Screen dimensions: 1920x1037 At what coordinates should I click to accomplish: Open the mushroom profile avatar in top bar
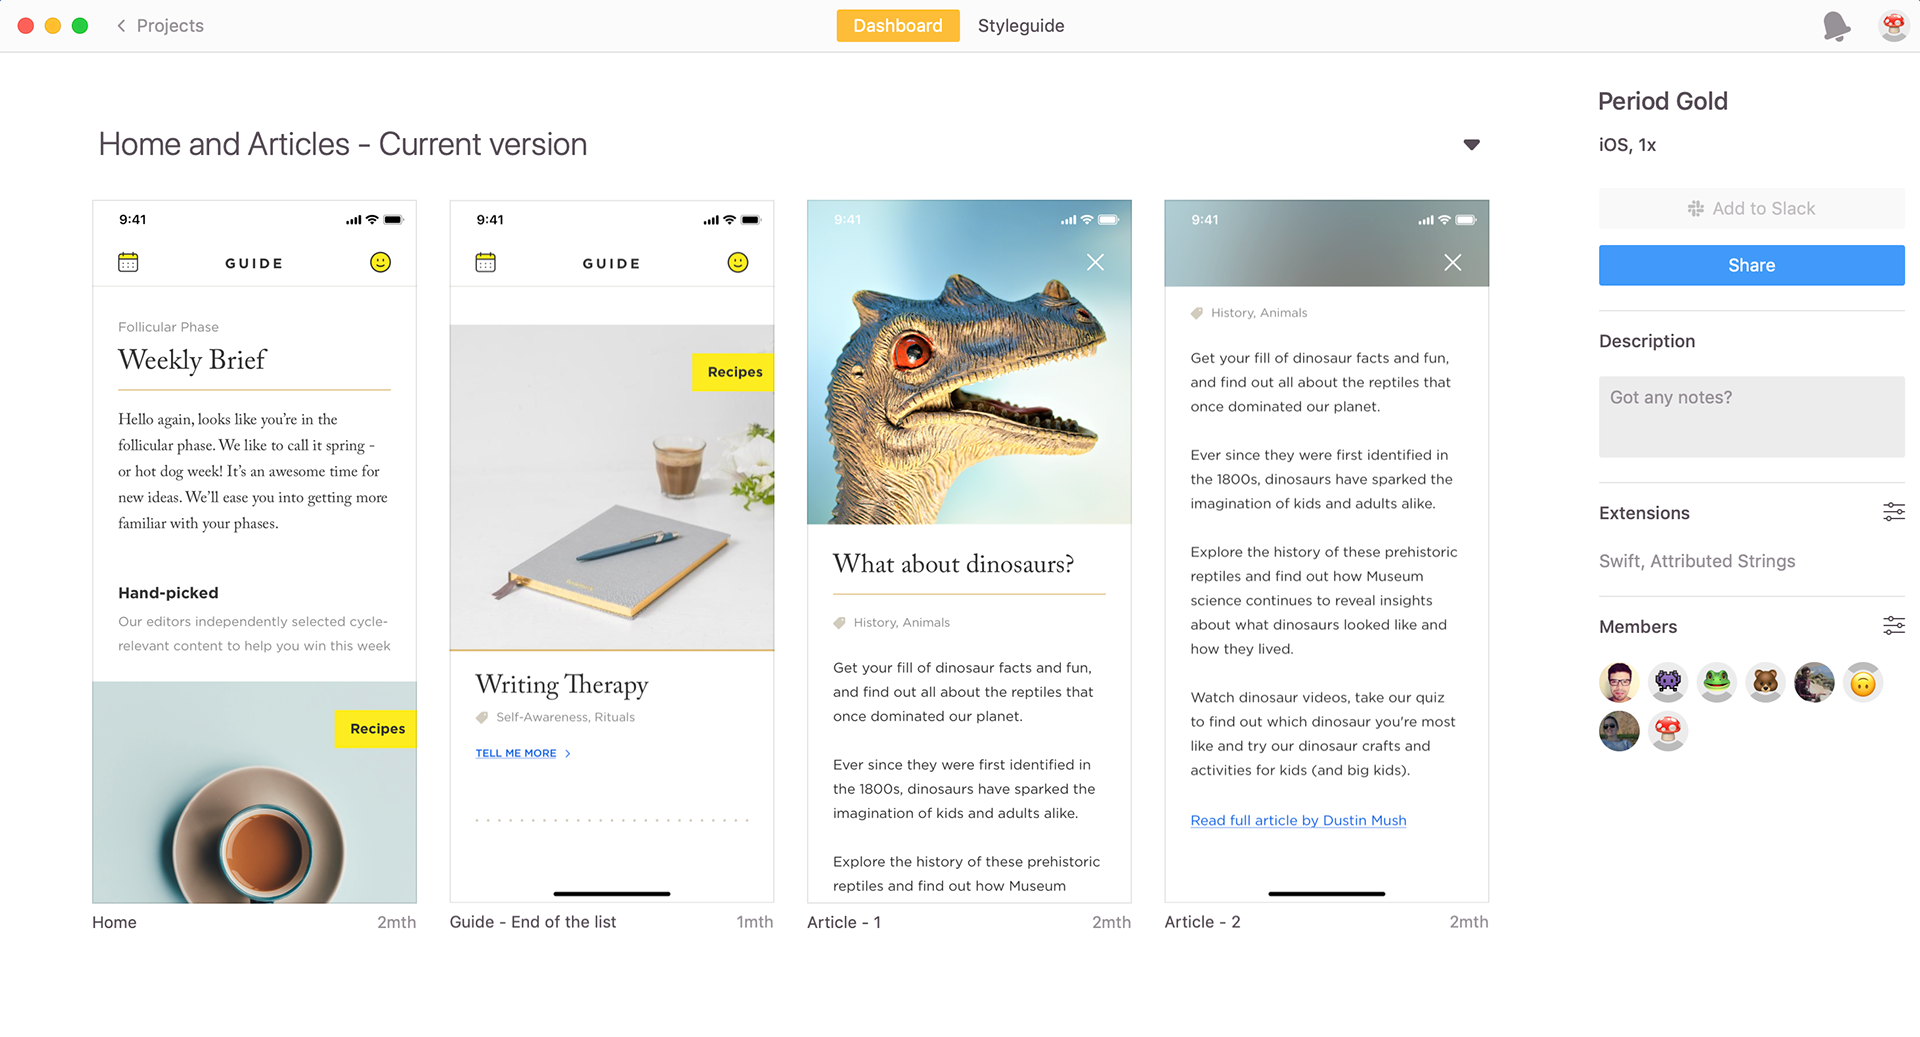(x=1893, y=26)
